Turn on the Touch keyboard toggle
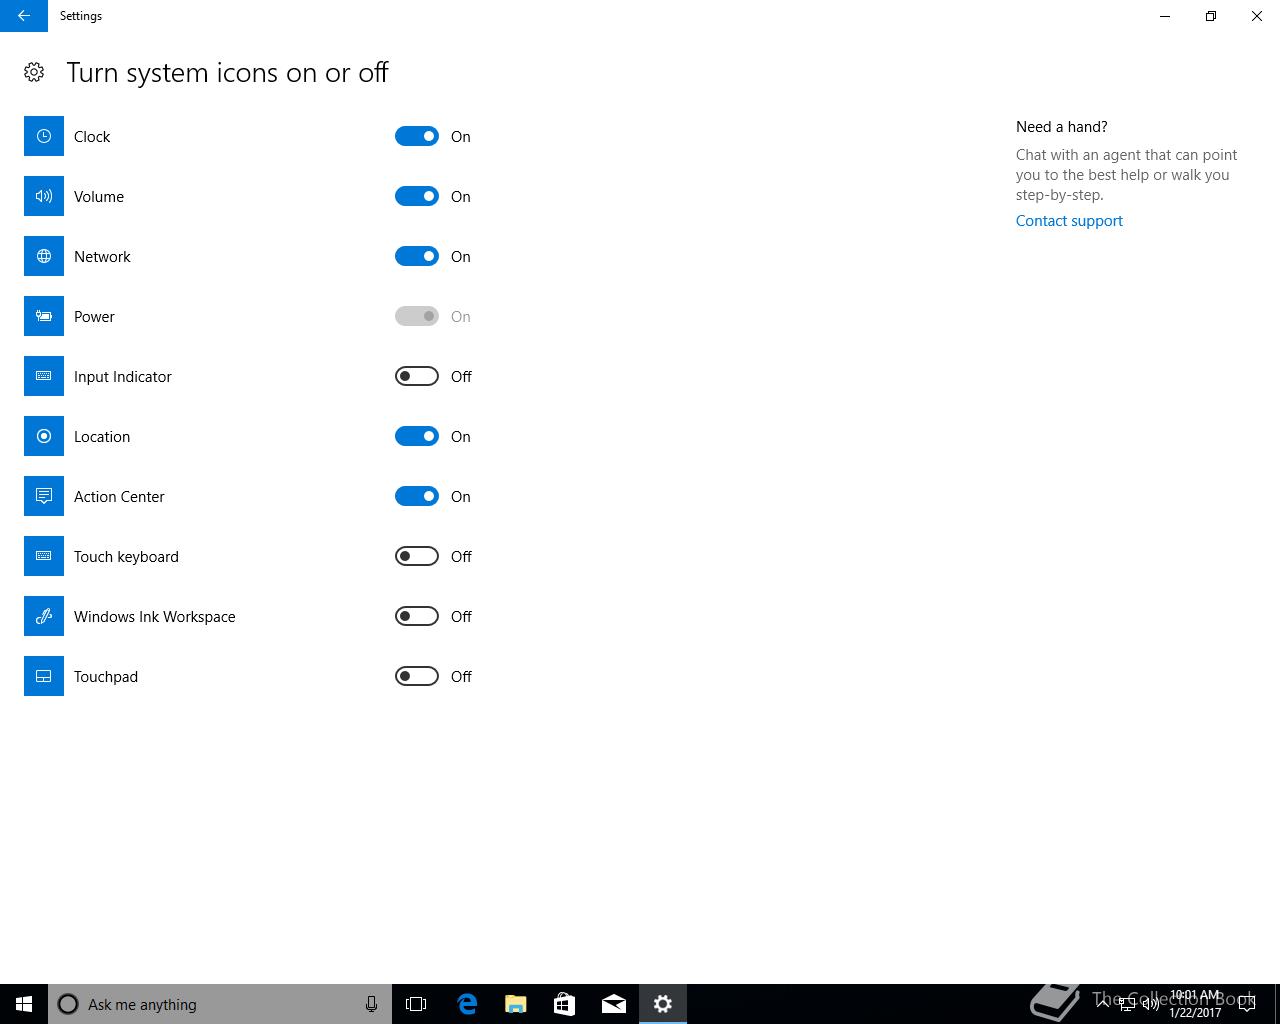 [x=417, y=556]
